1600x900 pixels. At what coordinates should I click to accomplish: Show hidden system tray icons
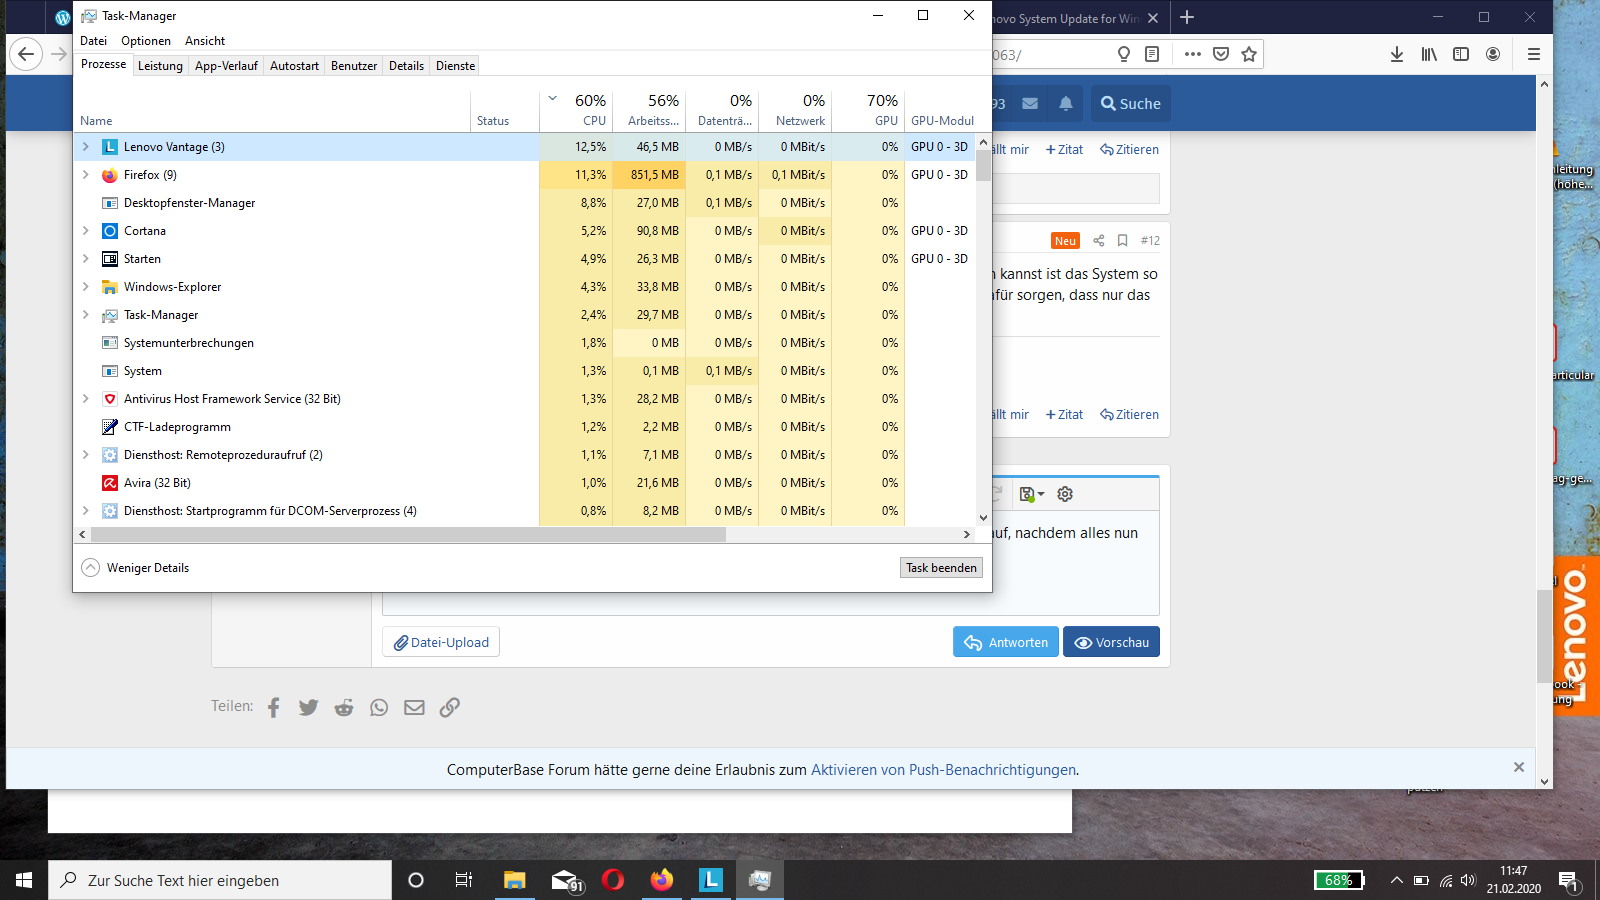(x=1396, y=880)
